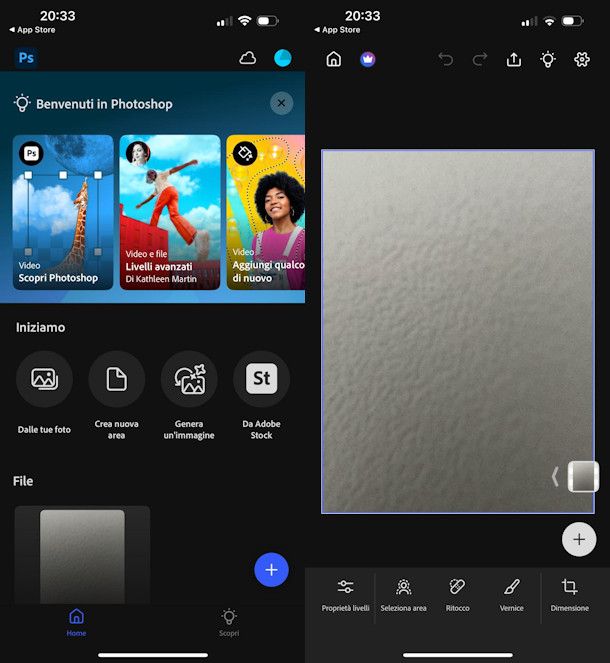Tap the Crea nuova area icon
The height and width of the screenshot is (663, 610).
tap(117, 378)
